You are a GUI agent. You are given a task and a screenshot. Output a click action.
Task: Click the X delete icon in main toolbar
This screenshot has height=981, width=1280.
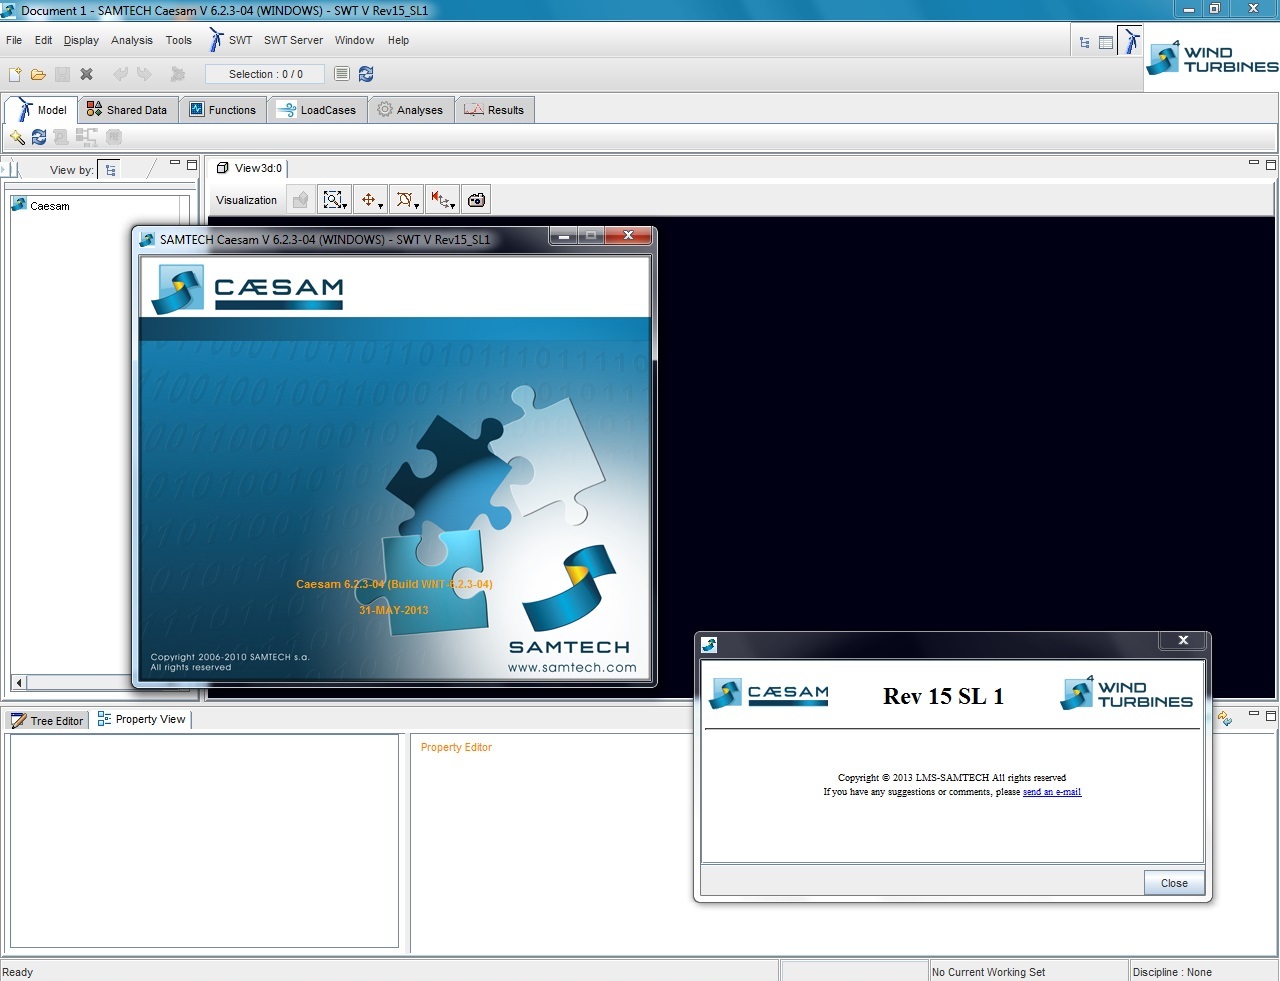(86, 74)
